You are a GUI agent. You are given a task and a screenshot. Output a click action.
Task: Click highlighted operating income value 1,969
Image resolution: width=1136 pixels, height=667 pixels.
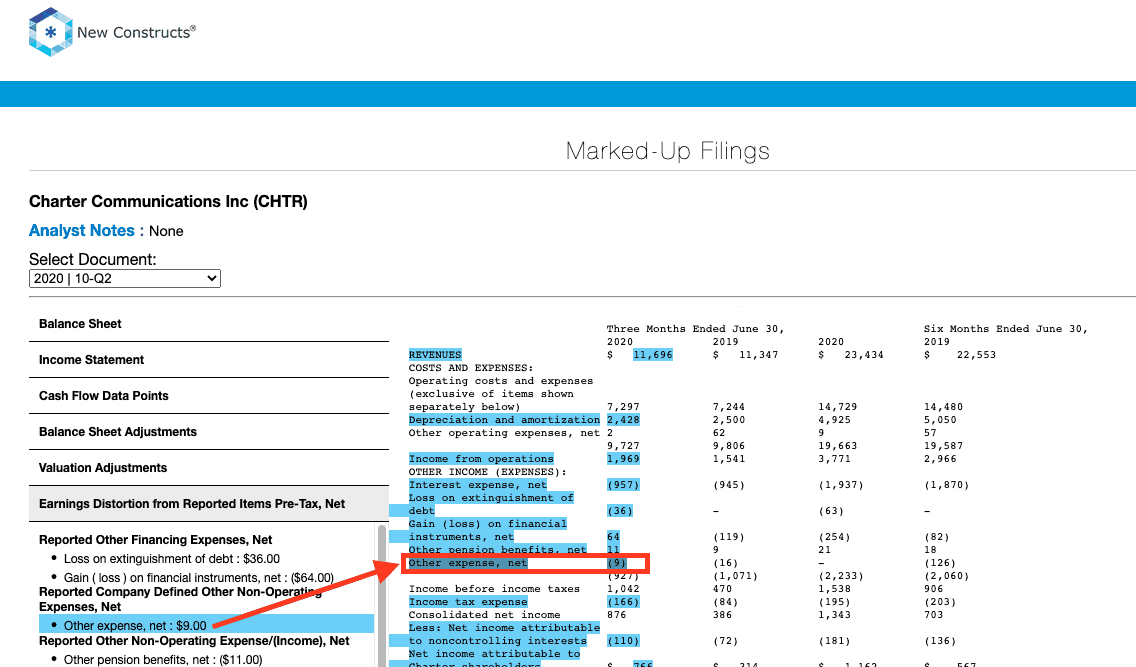(x=623, y=459)
